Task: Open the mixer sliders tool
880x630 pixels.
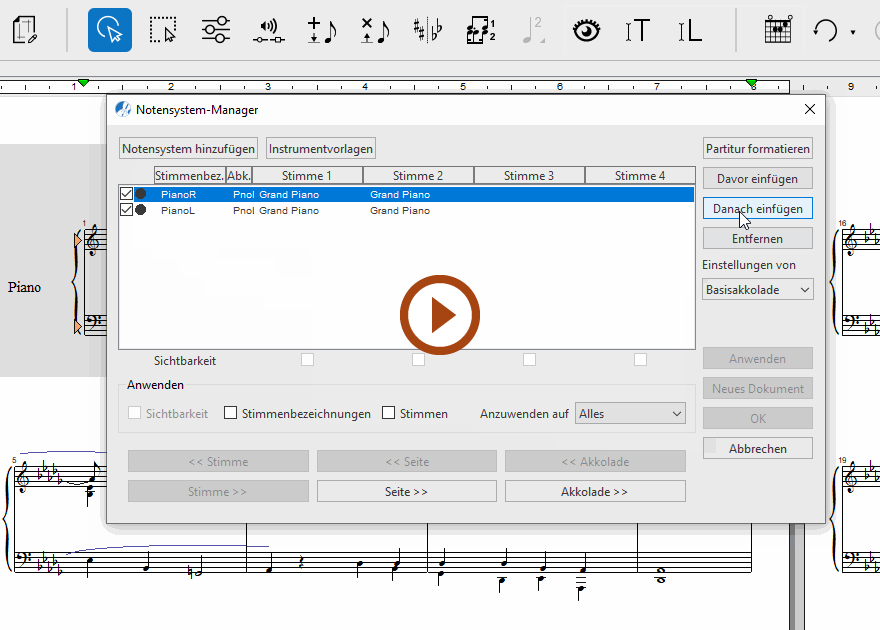Action: [215, 30]
